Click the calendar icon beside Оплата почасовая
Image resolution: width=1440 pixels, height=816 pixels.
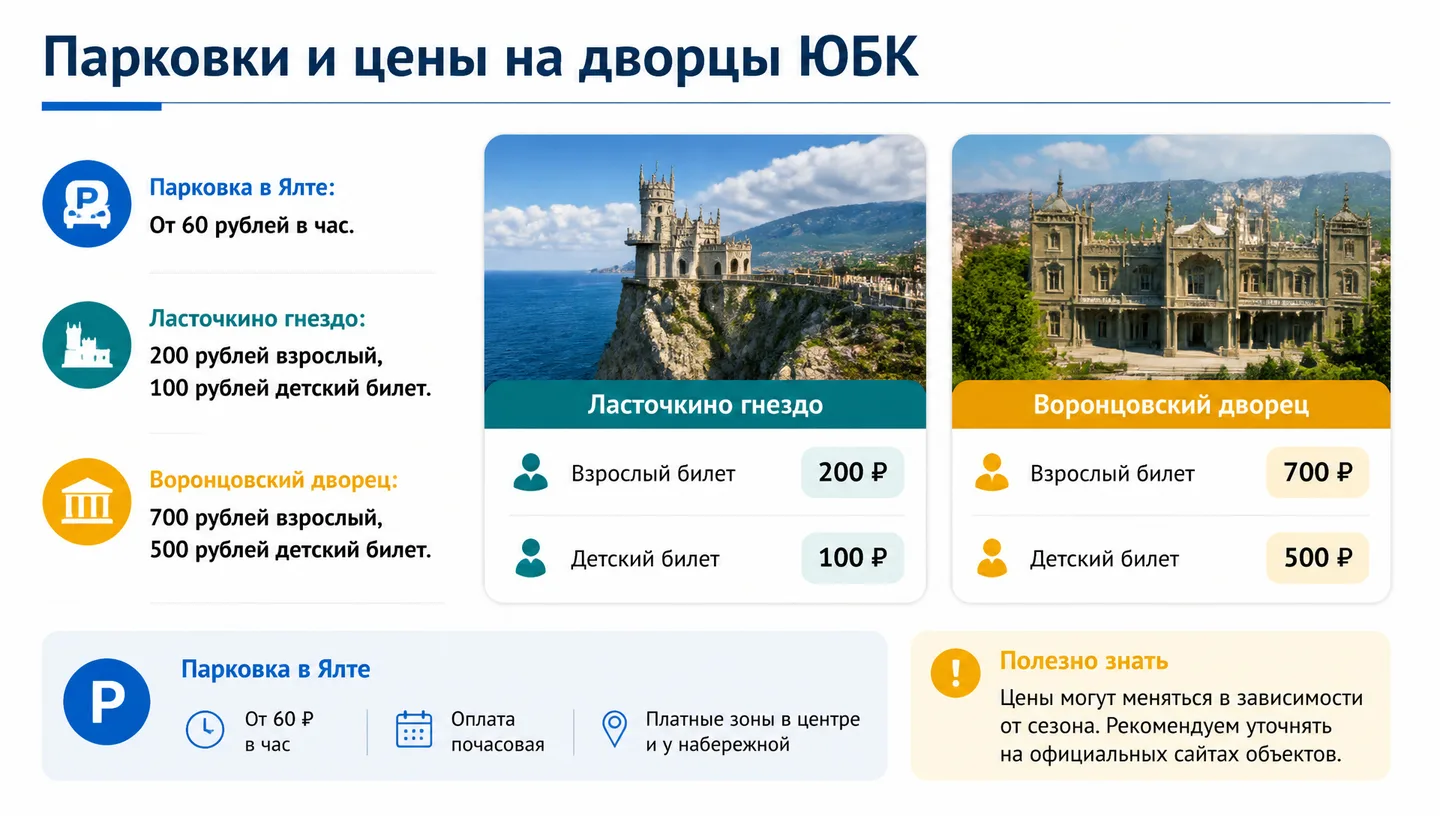(414, 730)
